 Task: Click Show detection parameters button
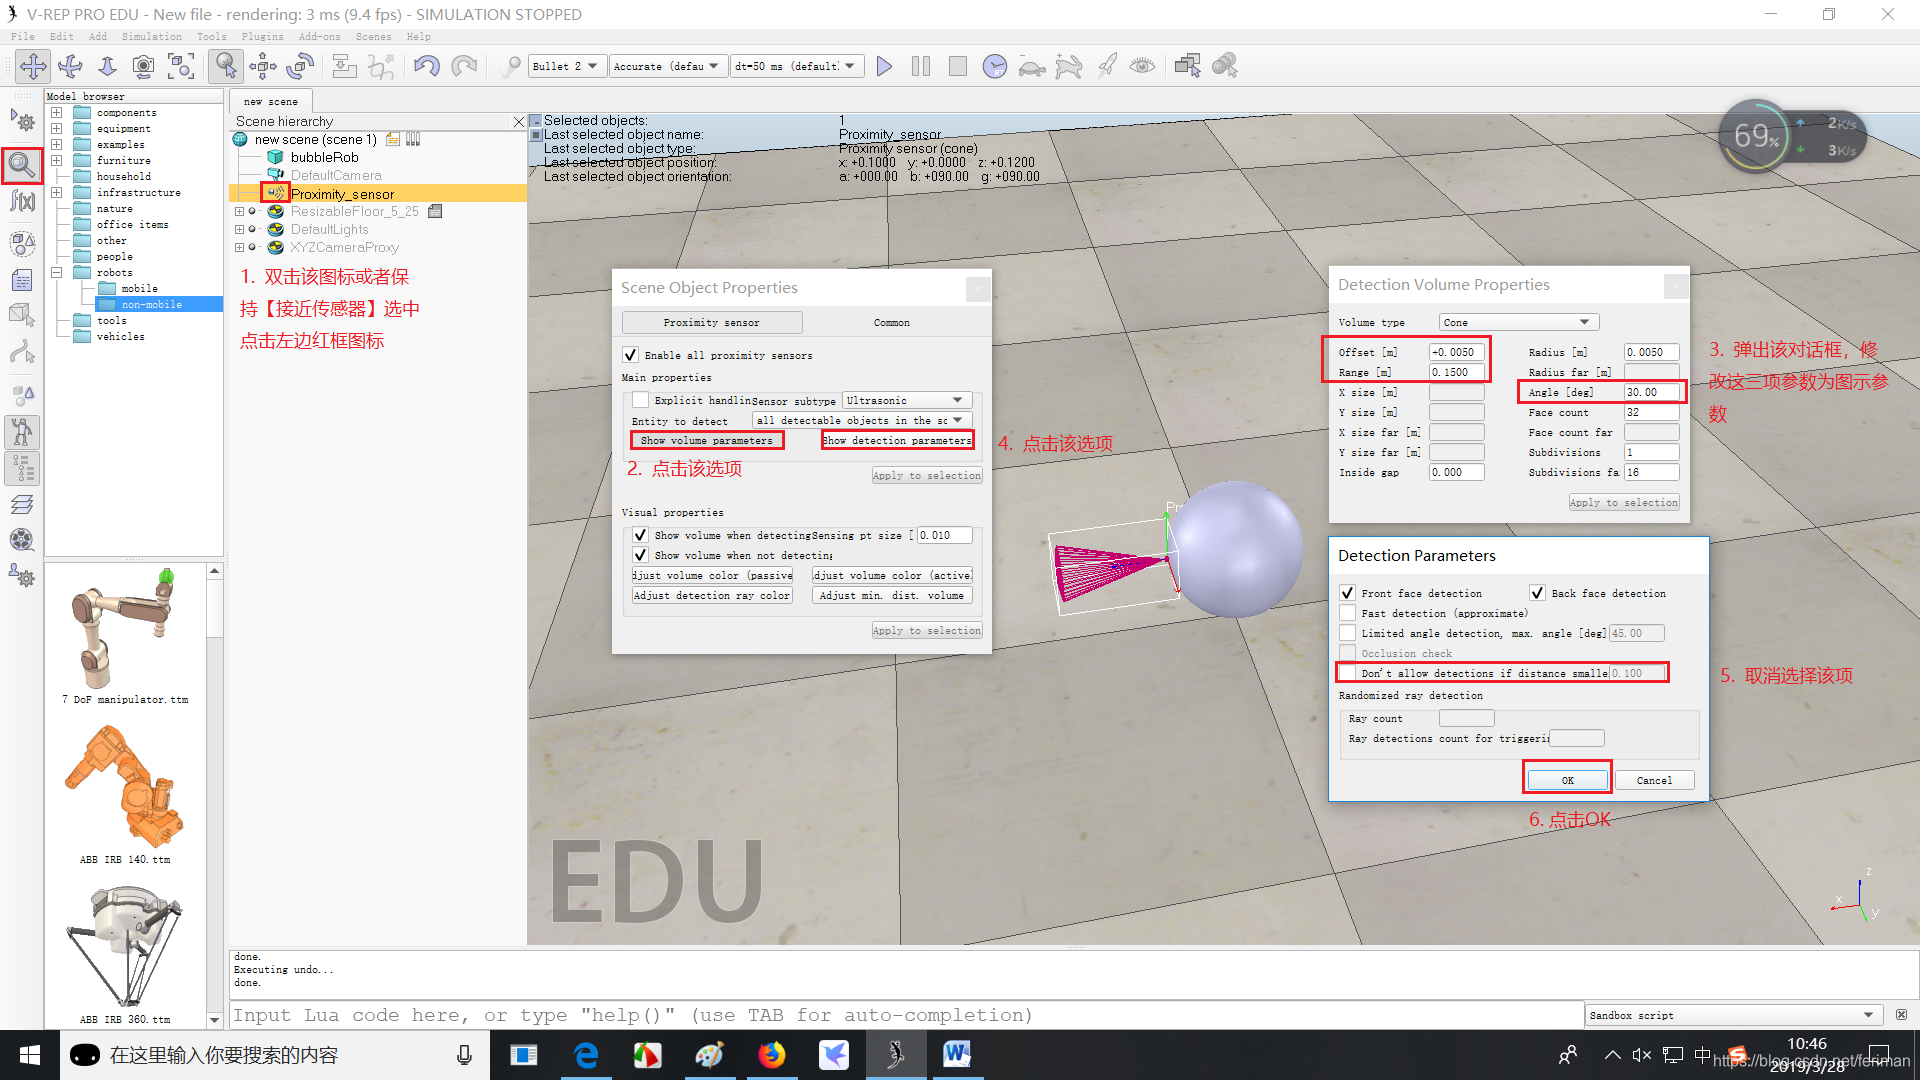[897, 439]
